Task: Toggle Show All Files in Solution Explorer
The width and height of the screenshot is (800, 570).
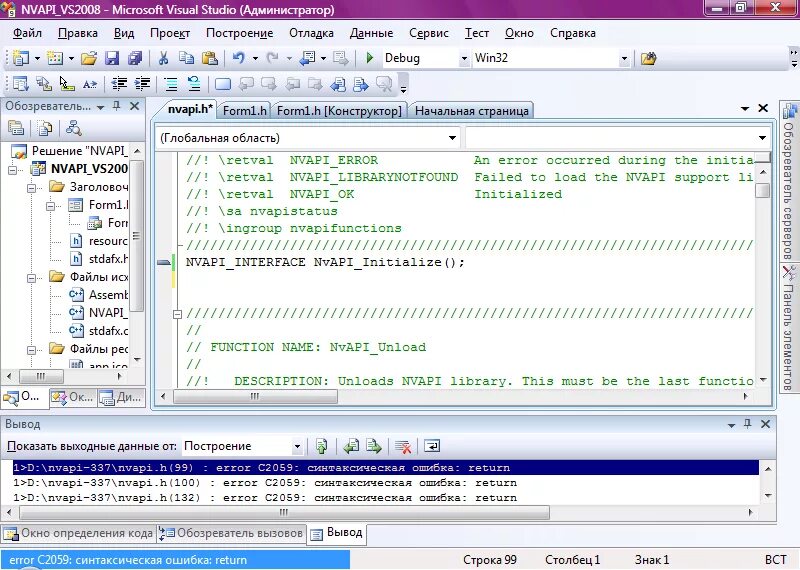Action: 45,128
